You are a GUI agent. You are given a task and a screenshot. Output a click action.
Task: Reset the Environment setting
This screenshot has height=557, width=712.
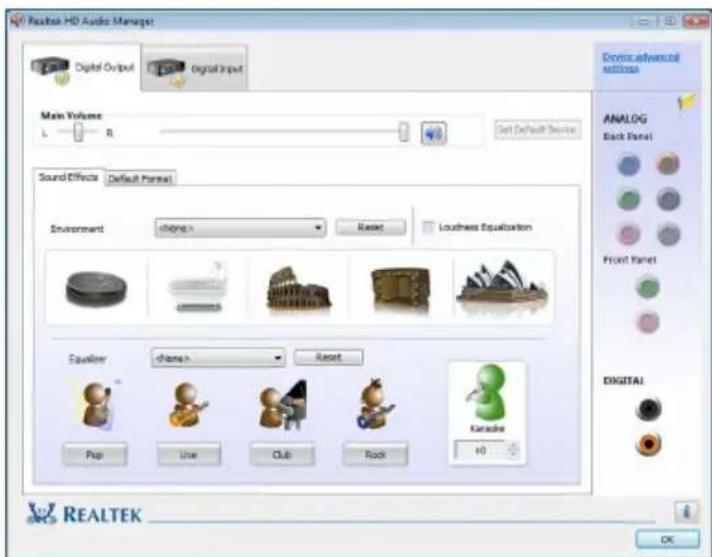click(x=371, y=227)
